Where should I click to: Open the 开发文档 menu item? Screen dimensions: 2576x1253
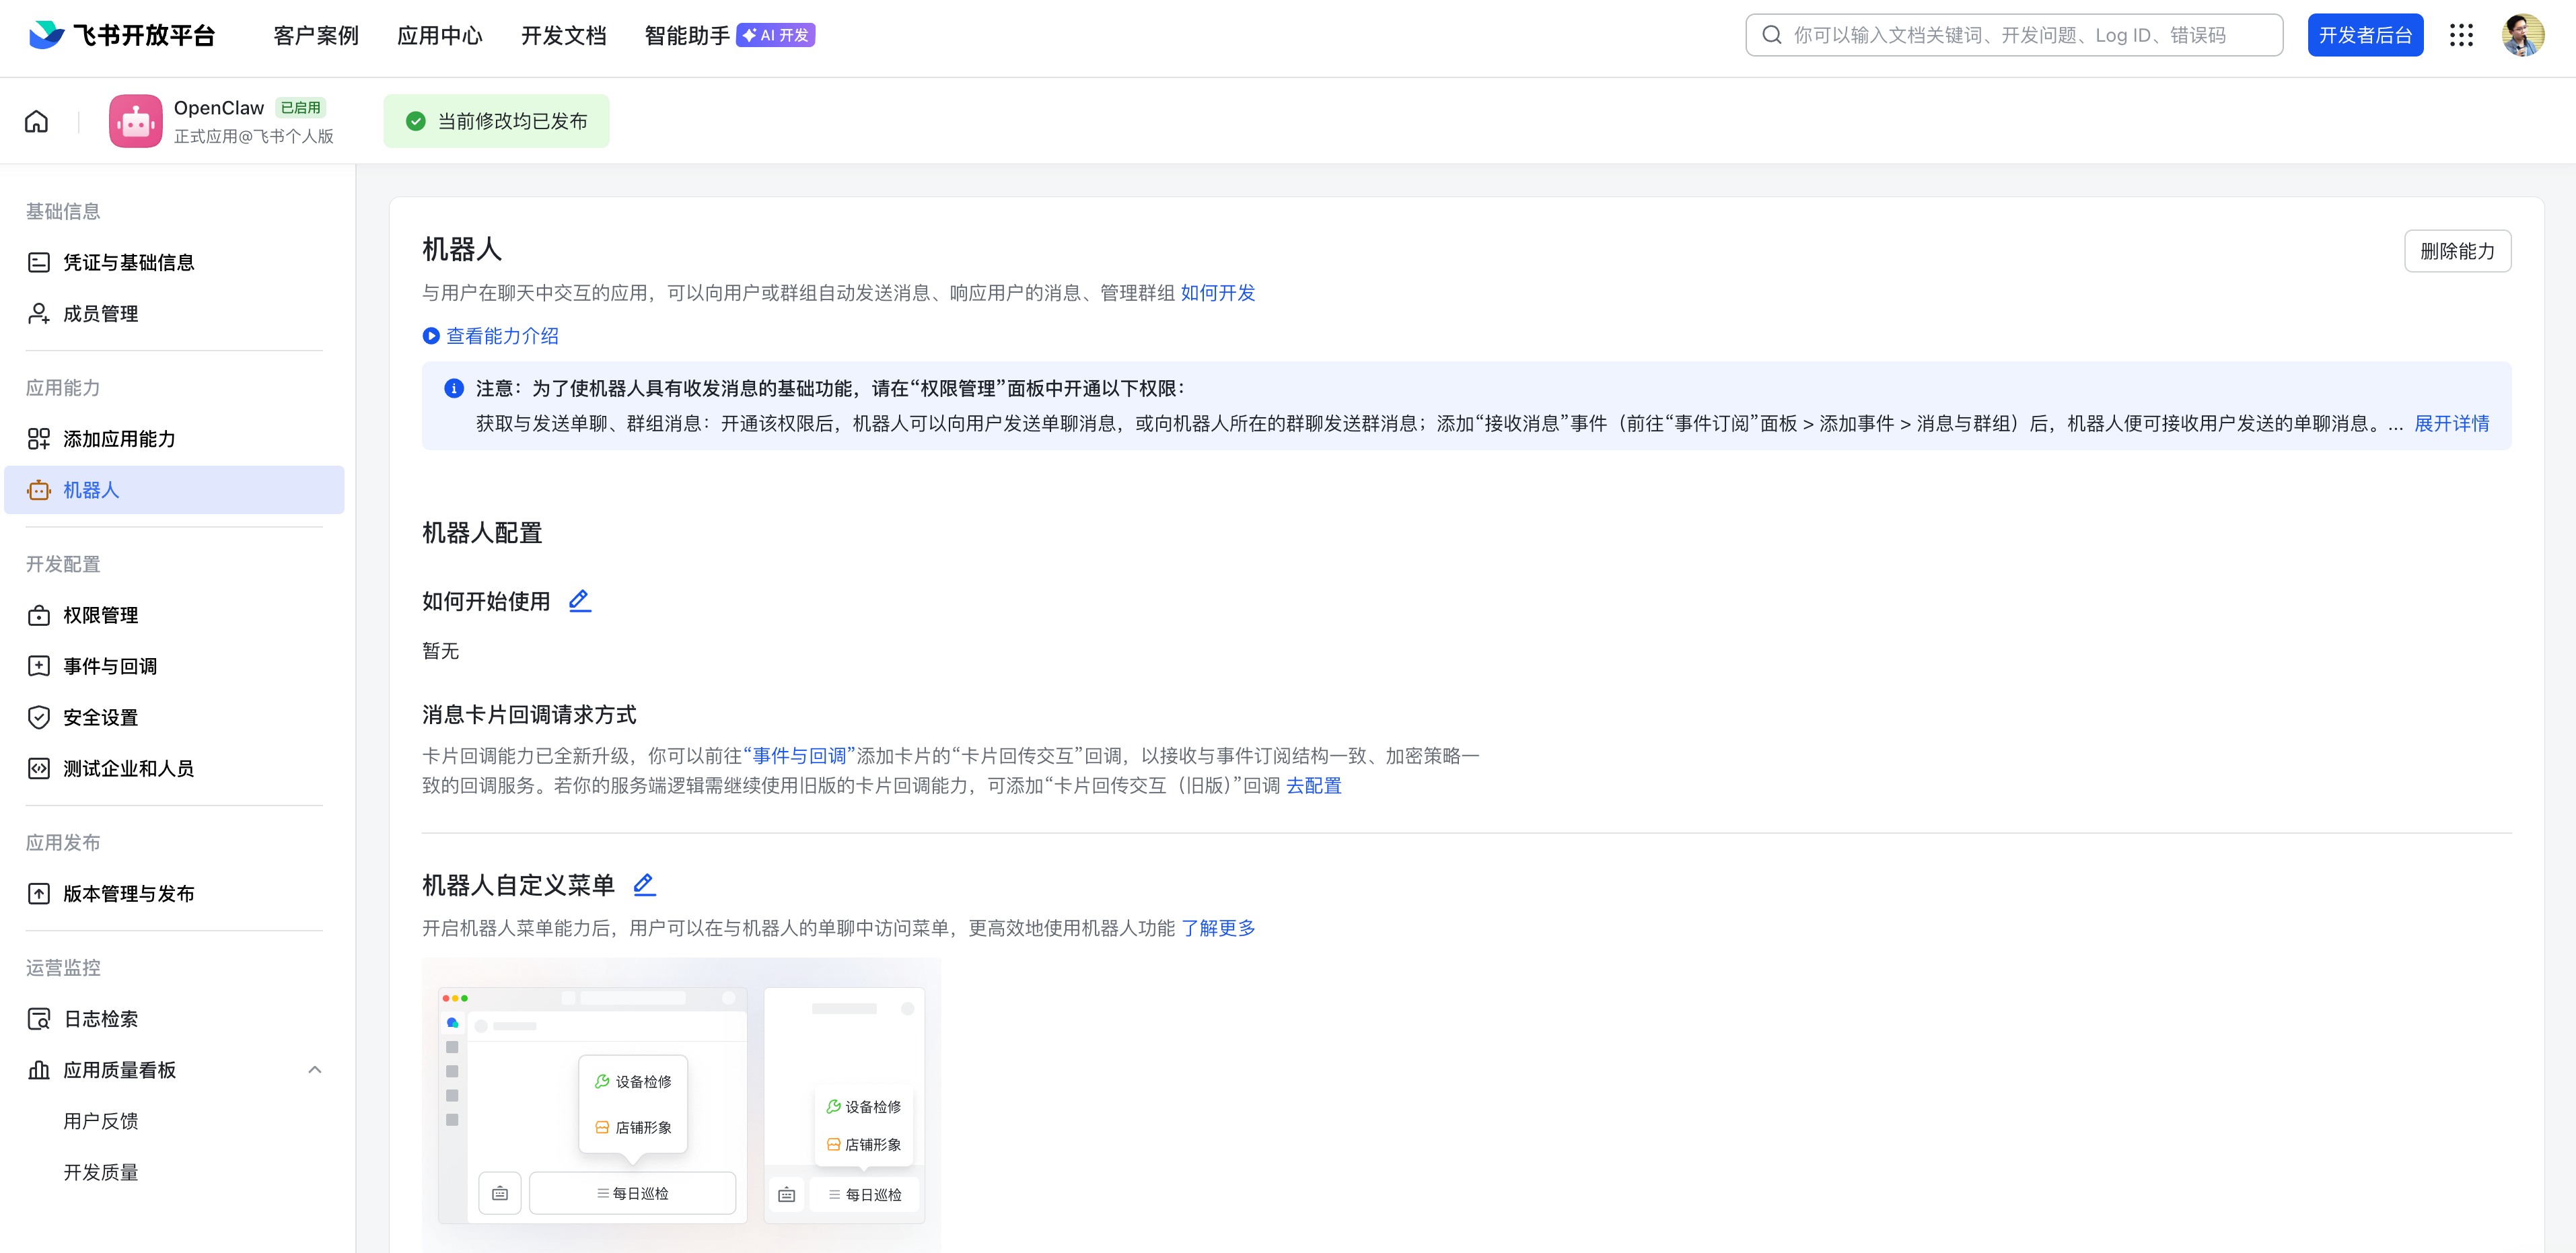click(x=563, y=35)
